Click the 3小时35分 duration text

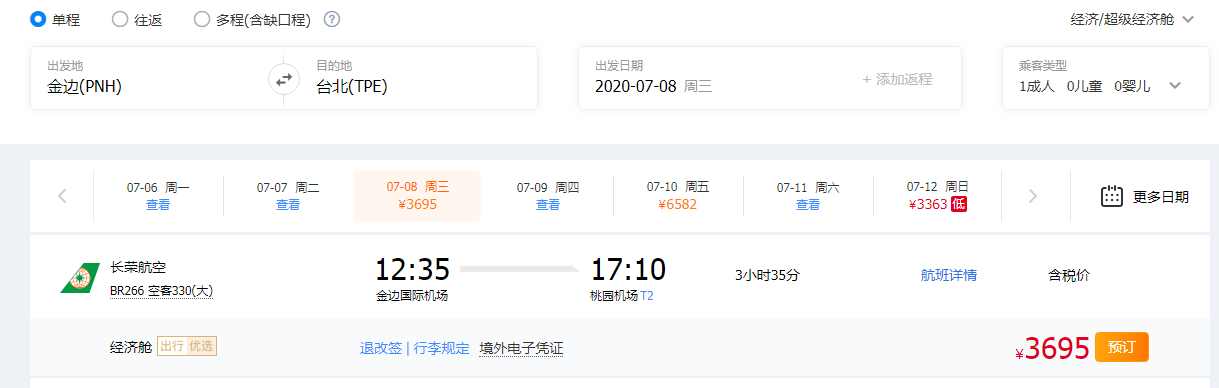click(x=768, y=275)
